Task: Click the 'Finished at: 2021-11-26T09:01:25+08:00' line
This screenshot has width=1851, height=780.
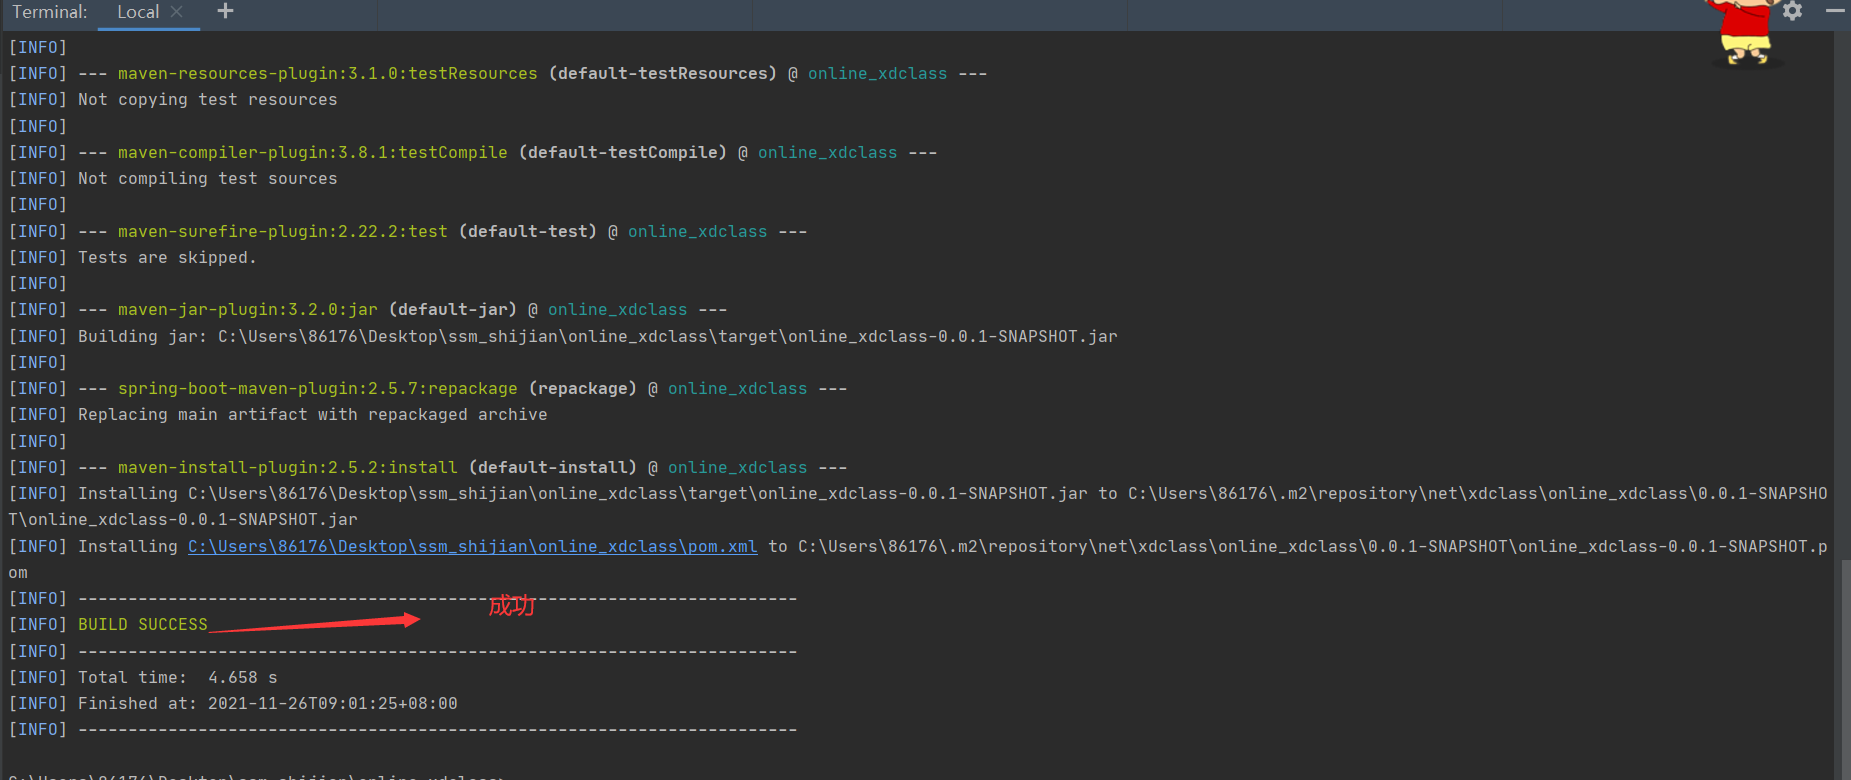Action: click(x=268, y=703)
